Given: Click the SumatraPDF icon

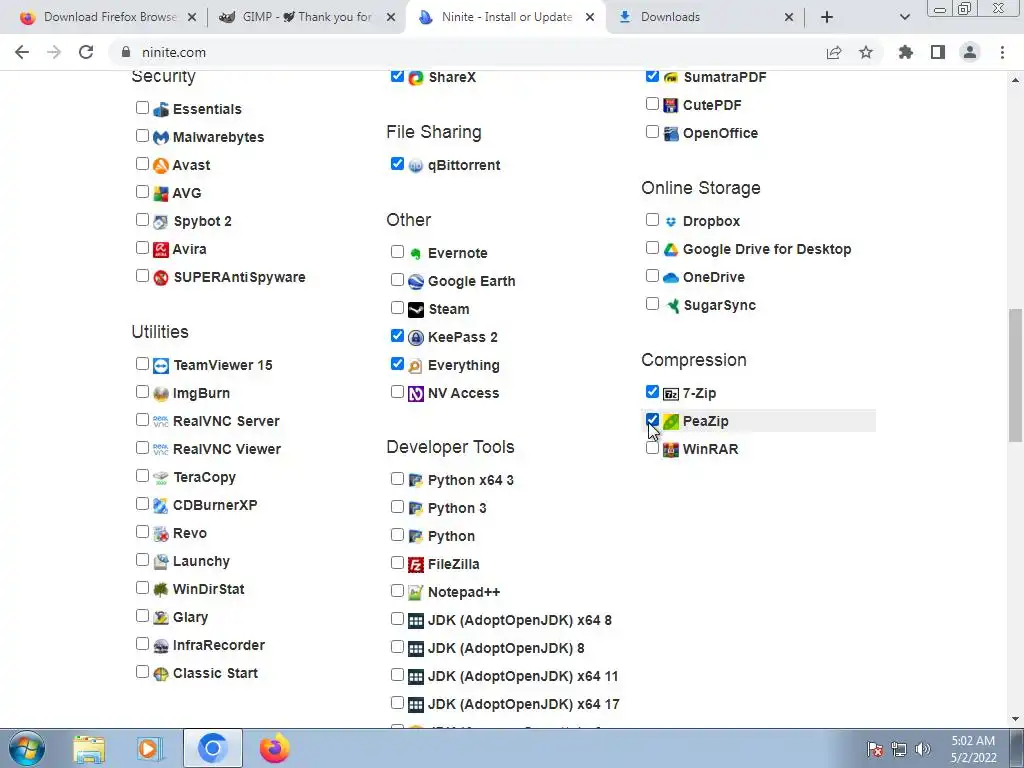Looking at the screenshot, I should pos(671,78).
